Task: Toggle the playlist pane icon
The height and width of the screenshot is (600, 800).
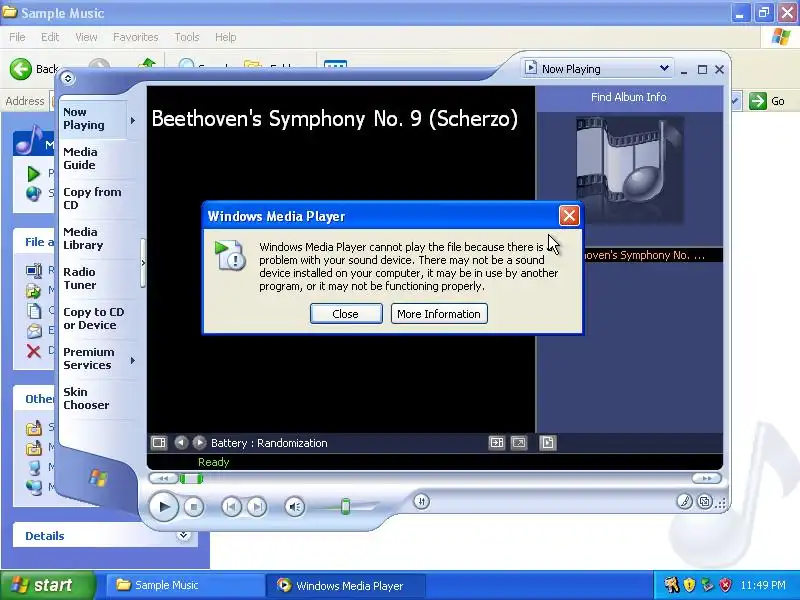Action: tap(547, 442)
